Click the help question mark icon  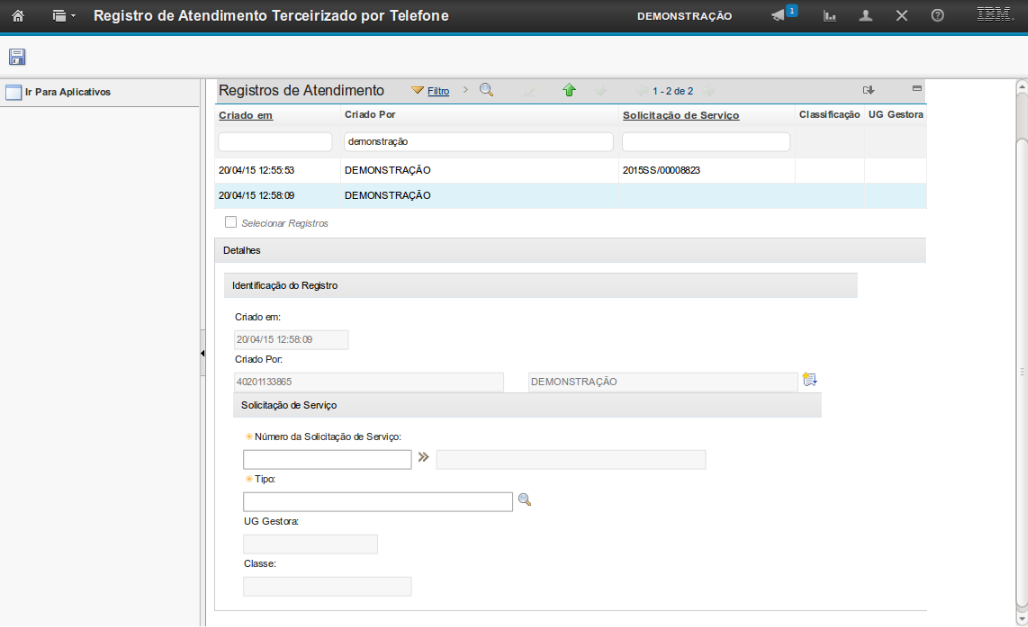coord(937,16)
